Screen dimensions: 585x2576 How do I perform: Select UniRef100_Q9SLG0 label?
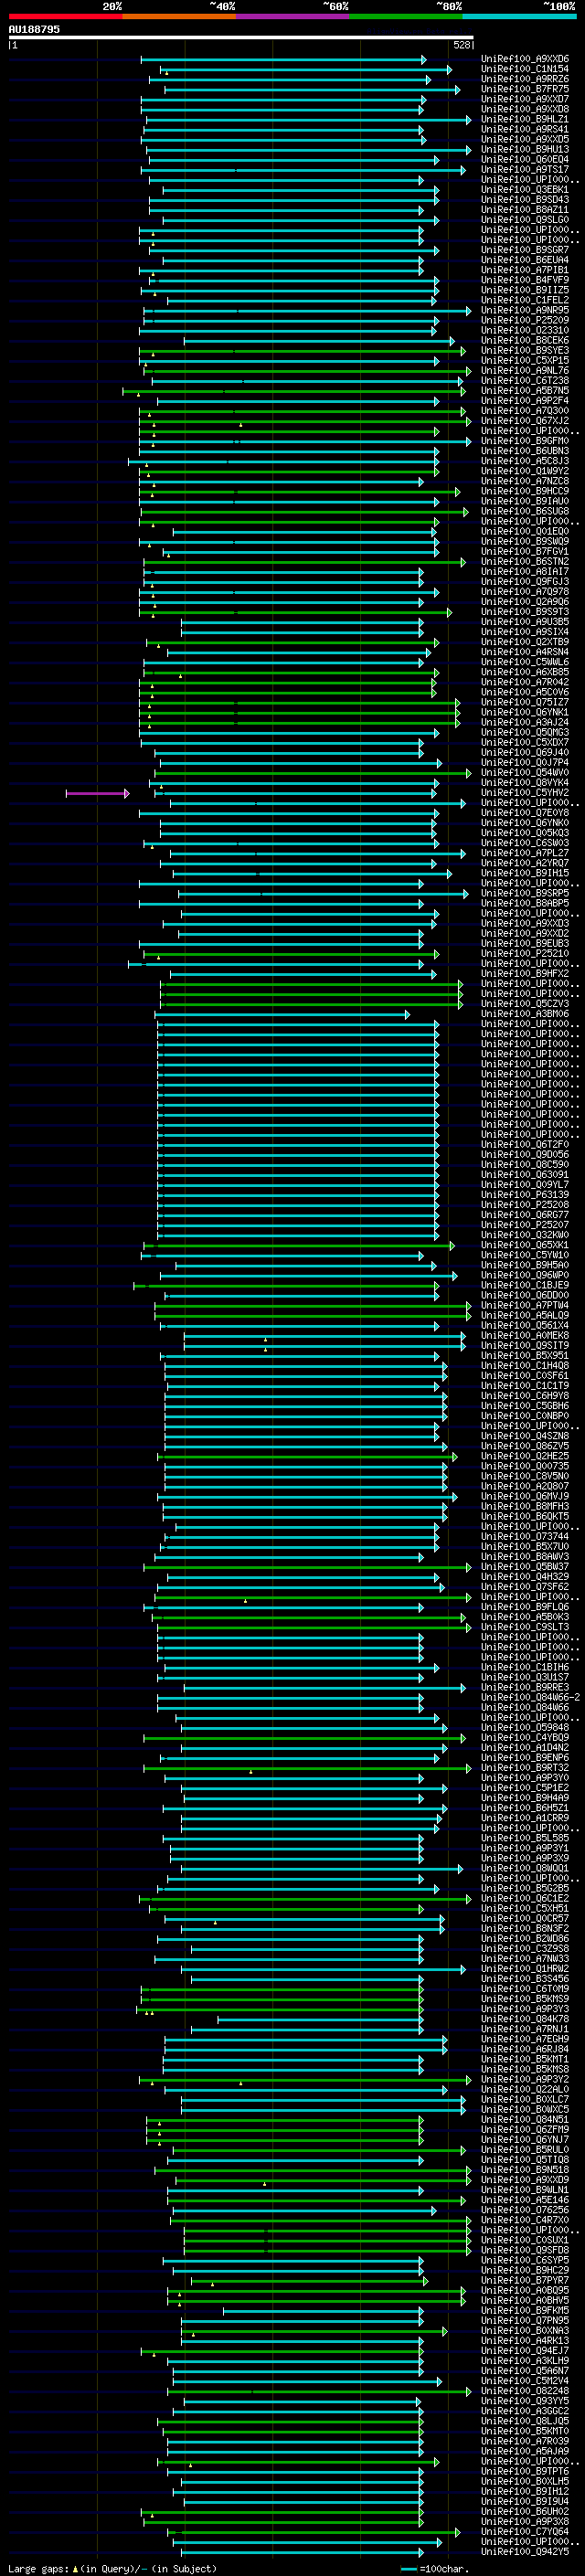[525, 220]
